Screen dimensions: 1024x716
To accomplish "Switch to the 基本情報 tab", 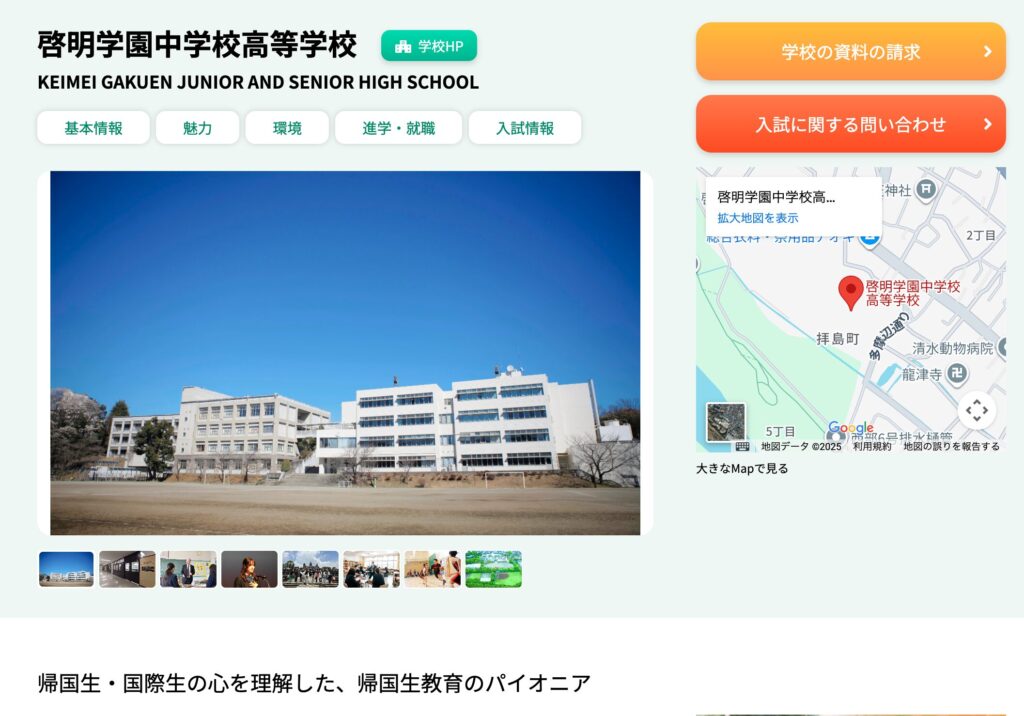I will coord(93,128).
